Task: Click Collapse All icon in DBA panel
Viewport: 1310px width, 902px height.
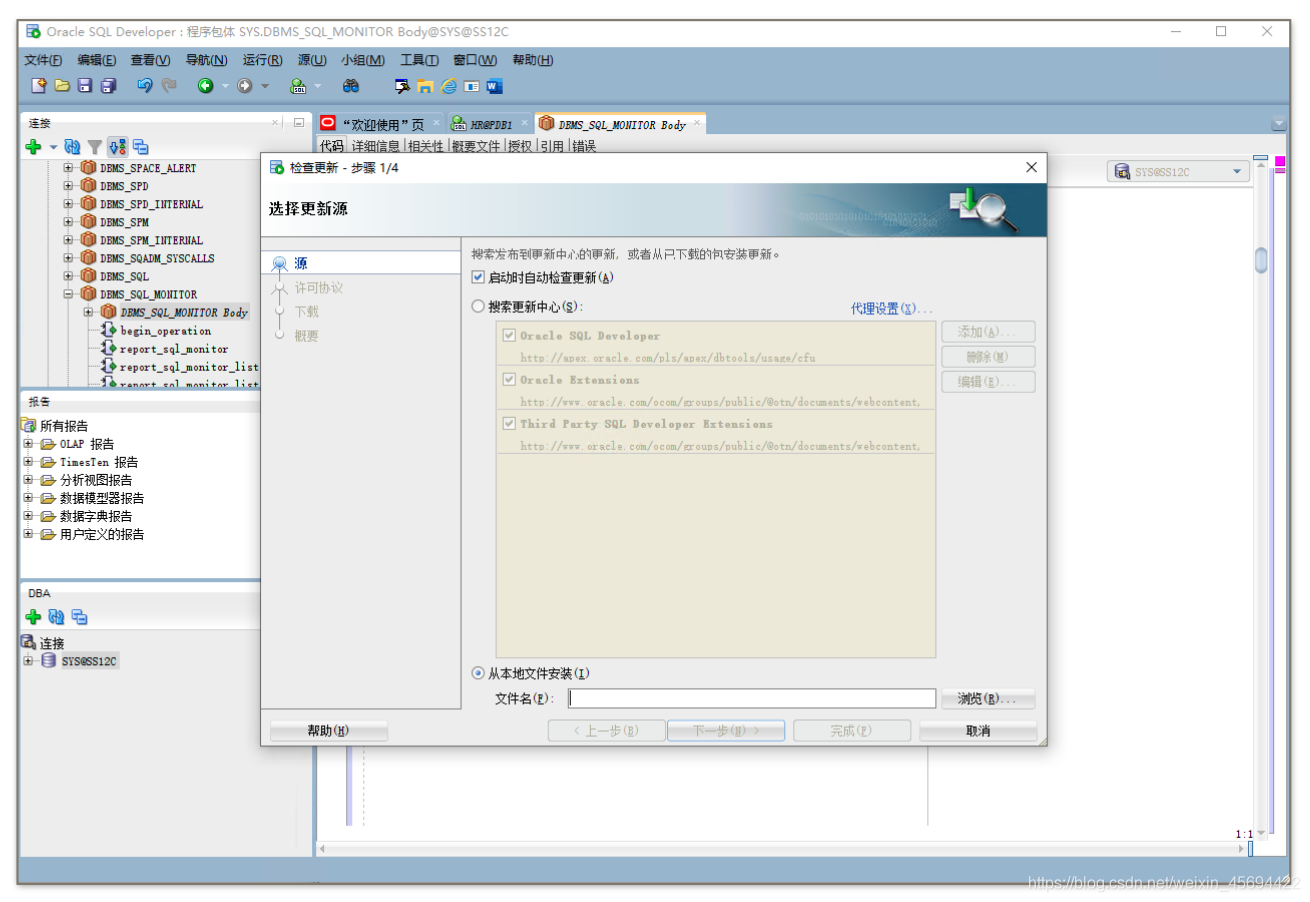Action: pos(80,617)
